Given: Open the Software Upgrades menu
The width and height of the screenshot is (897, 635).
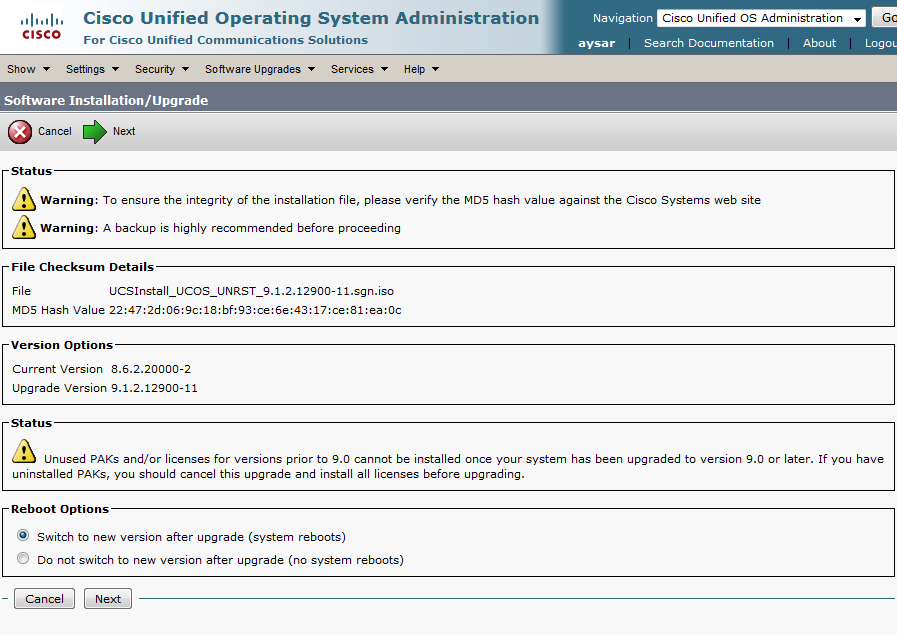Looking at the screenshot, I should coord(259,69).
